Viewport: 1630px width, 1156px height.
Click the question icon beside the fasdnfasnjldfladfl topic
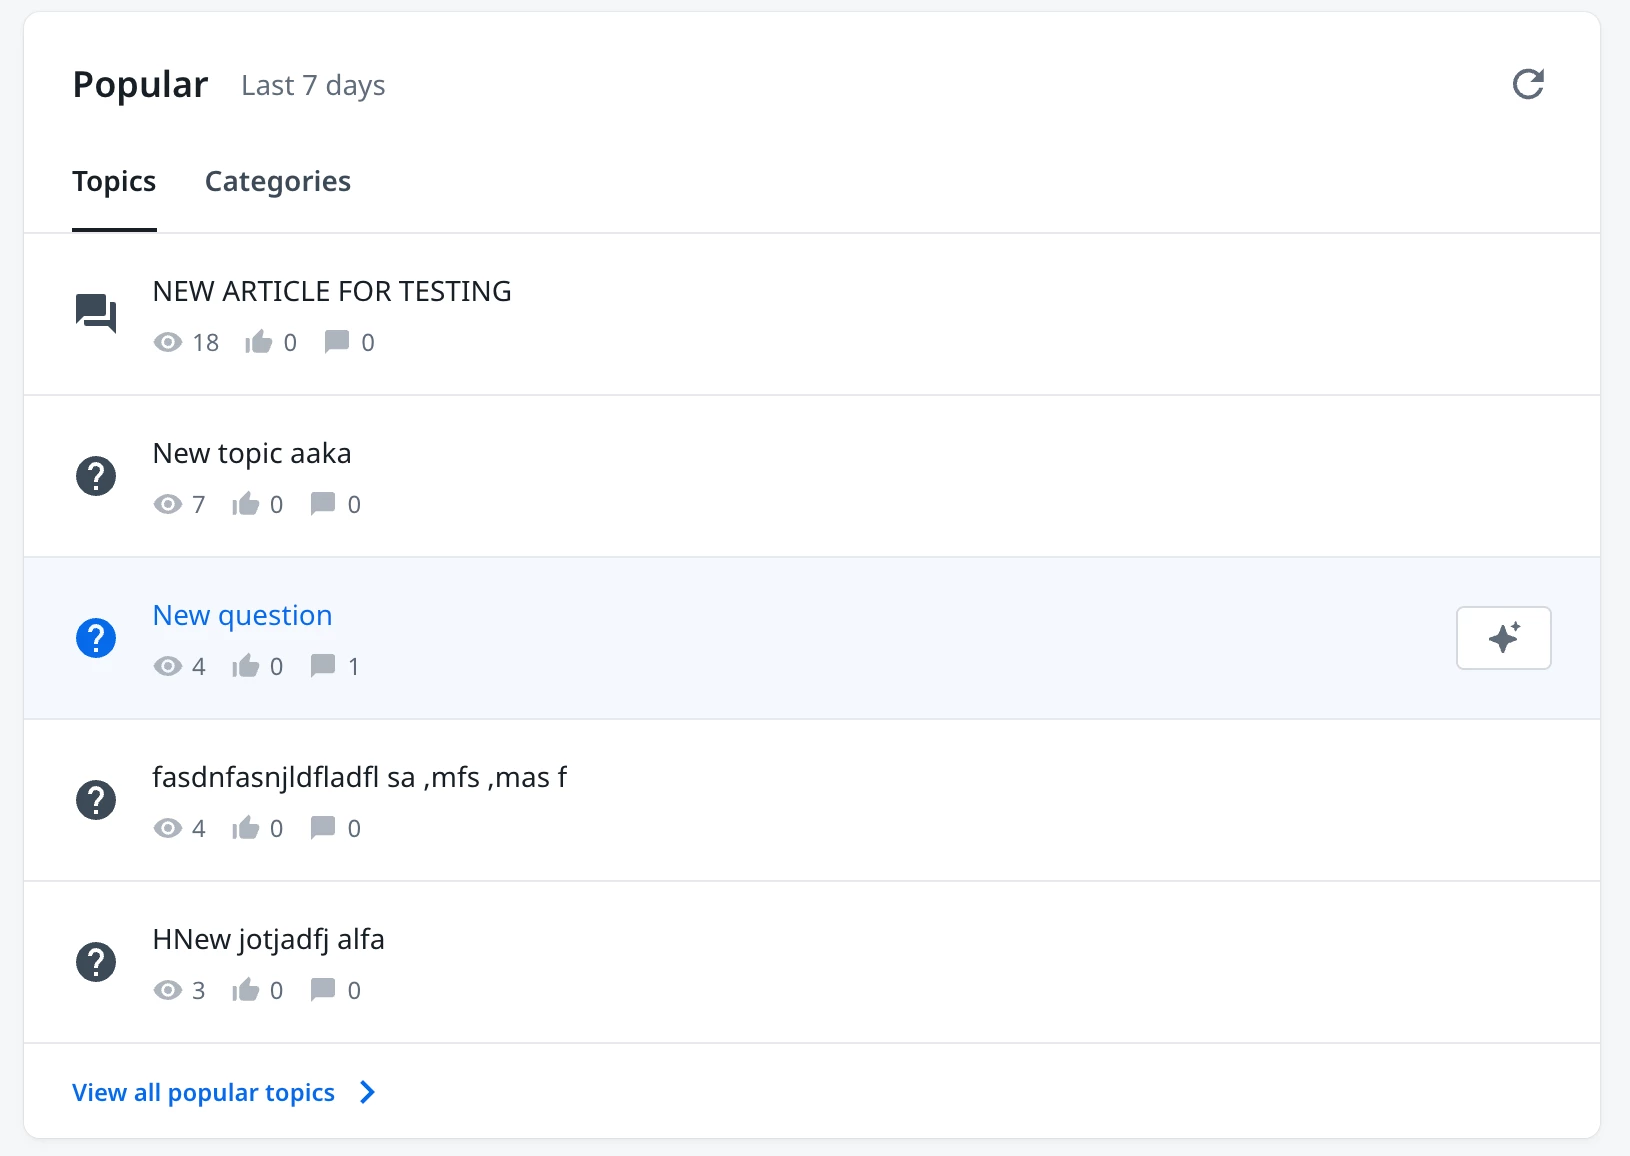click(x=96, y=800)
